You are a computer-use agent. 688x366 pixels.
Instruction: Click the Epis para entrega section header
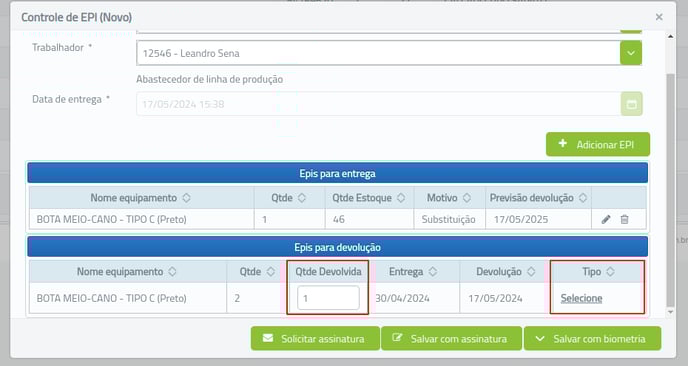pyautogui.click(x=337, y=173)
